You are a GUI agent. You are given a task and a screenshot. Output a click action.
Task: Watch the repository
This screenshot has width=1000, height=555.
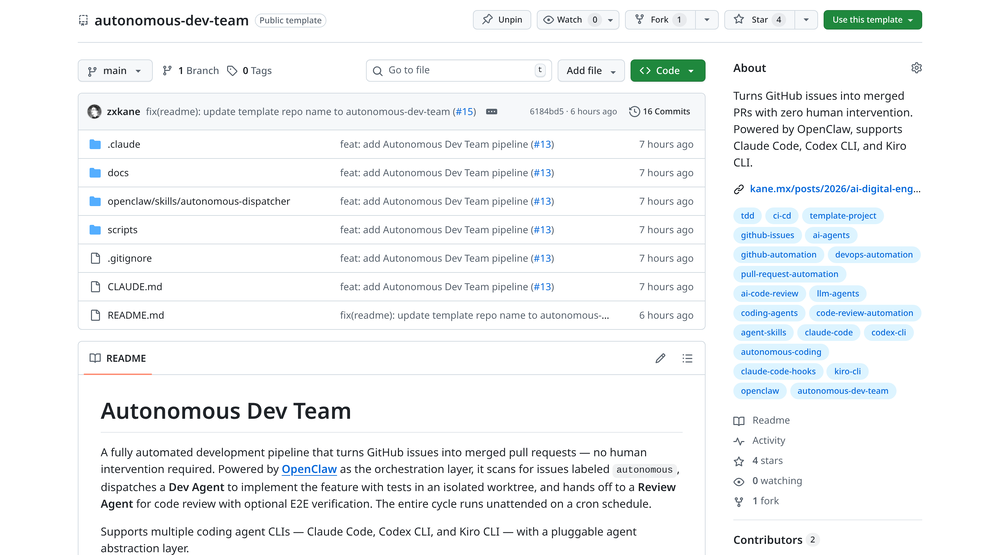[570, 20]
